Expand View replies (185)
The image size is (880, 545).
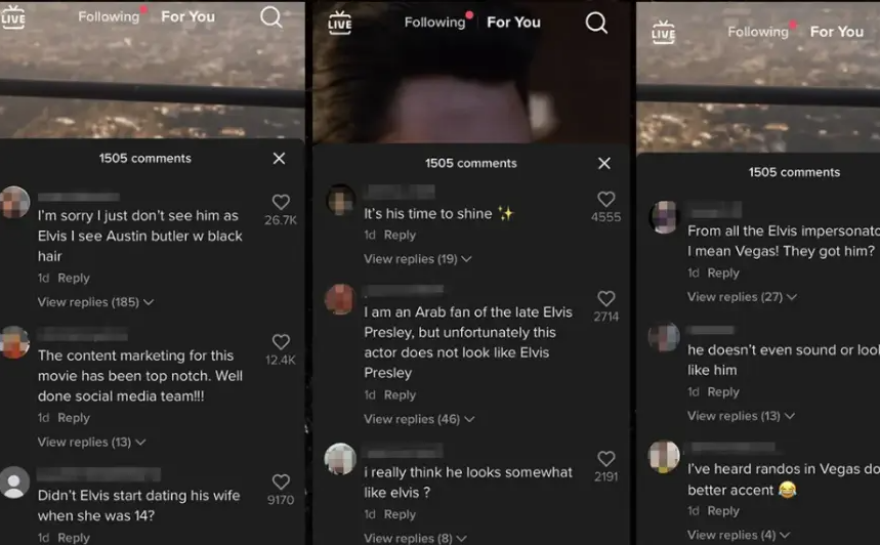95,302
